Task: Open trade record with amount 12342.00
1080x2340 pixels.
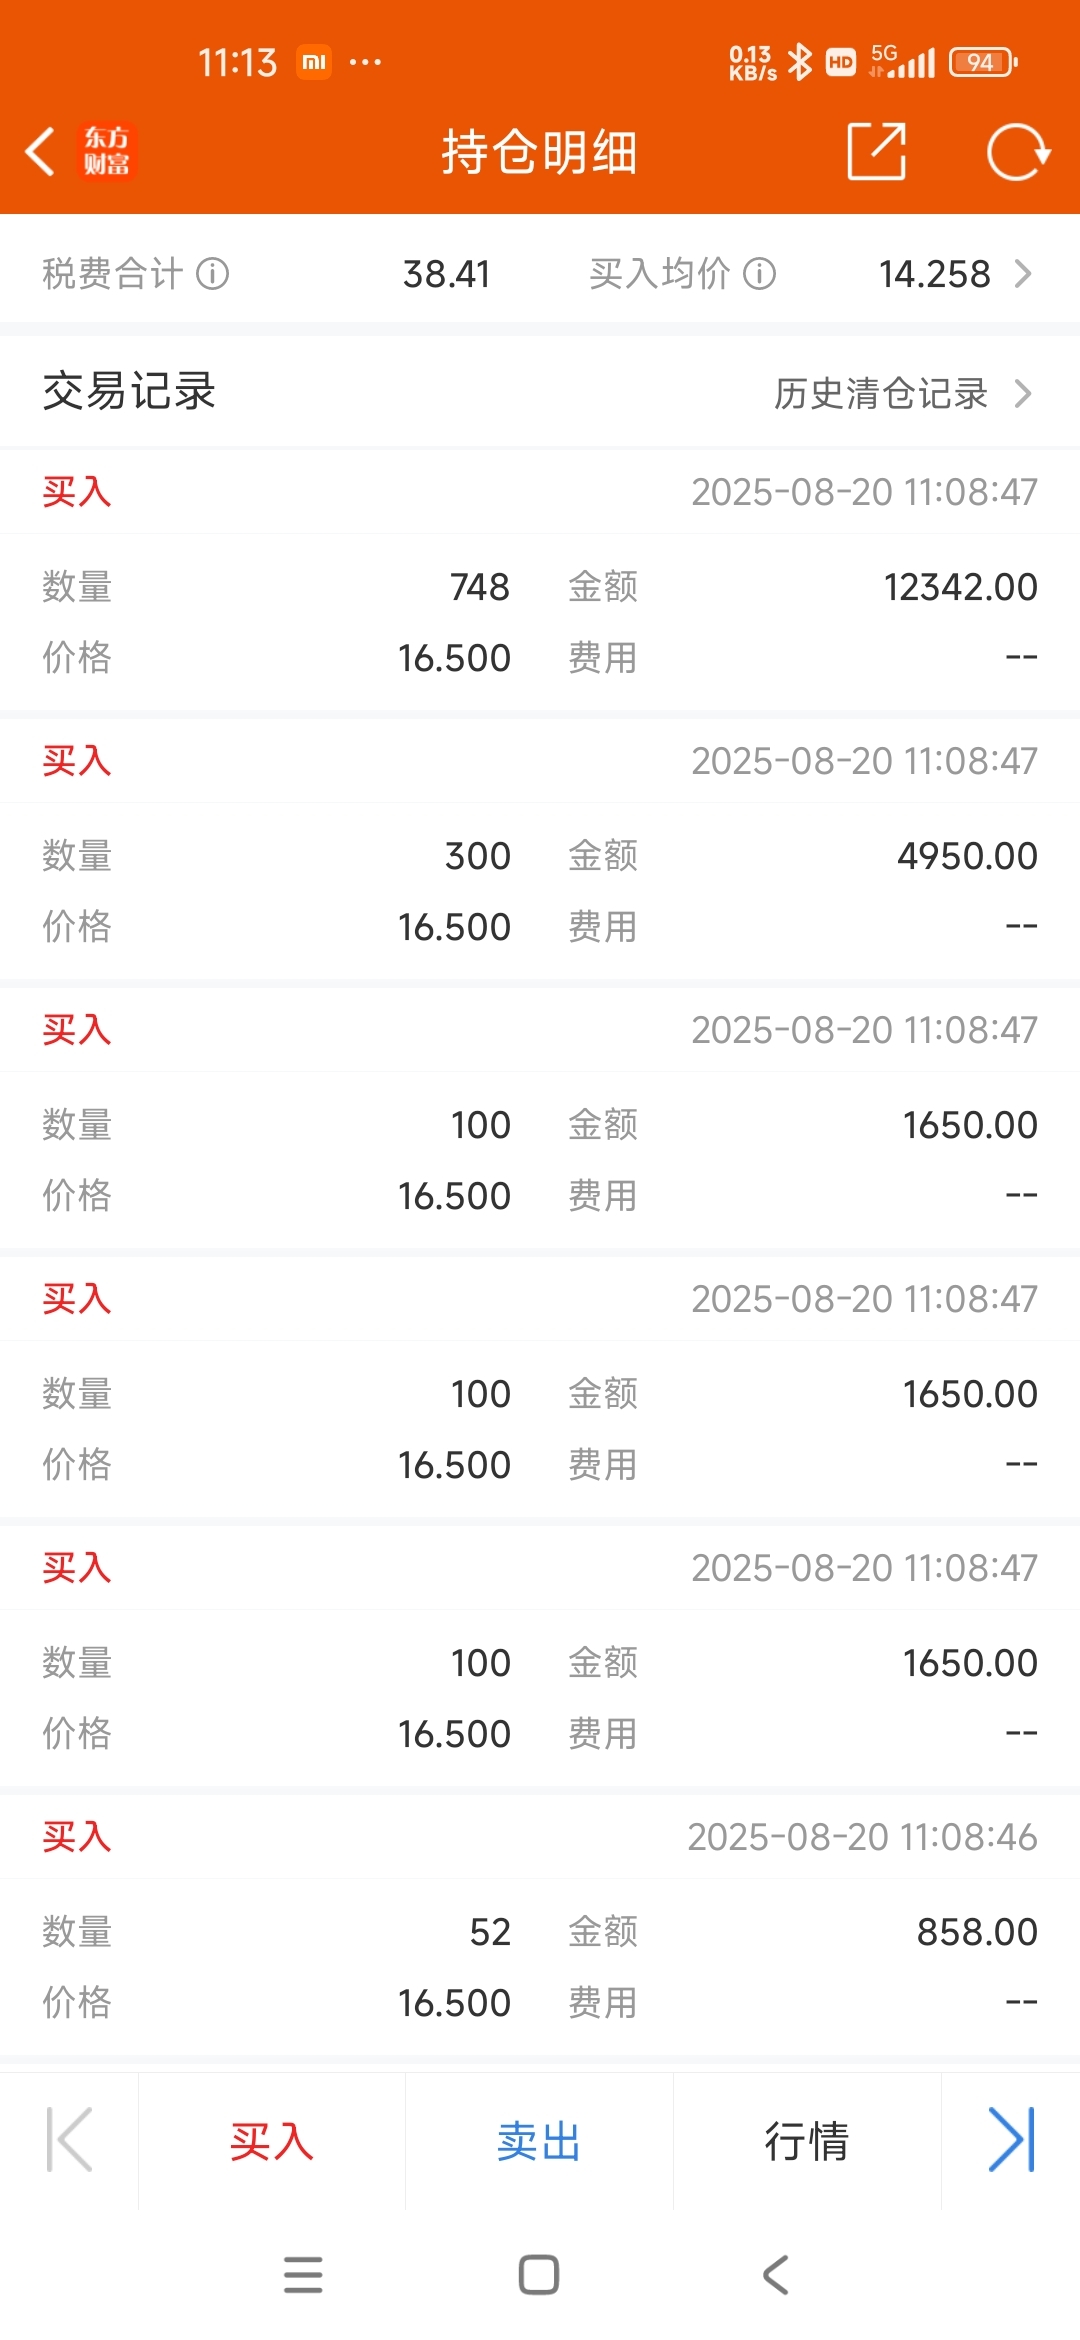Action: 540,580
